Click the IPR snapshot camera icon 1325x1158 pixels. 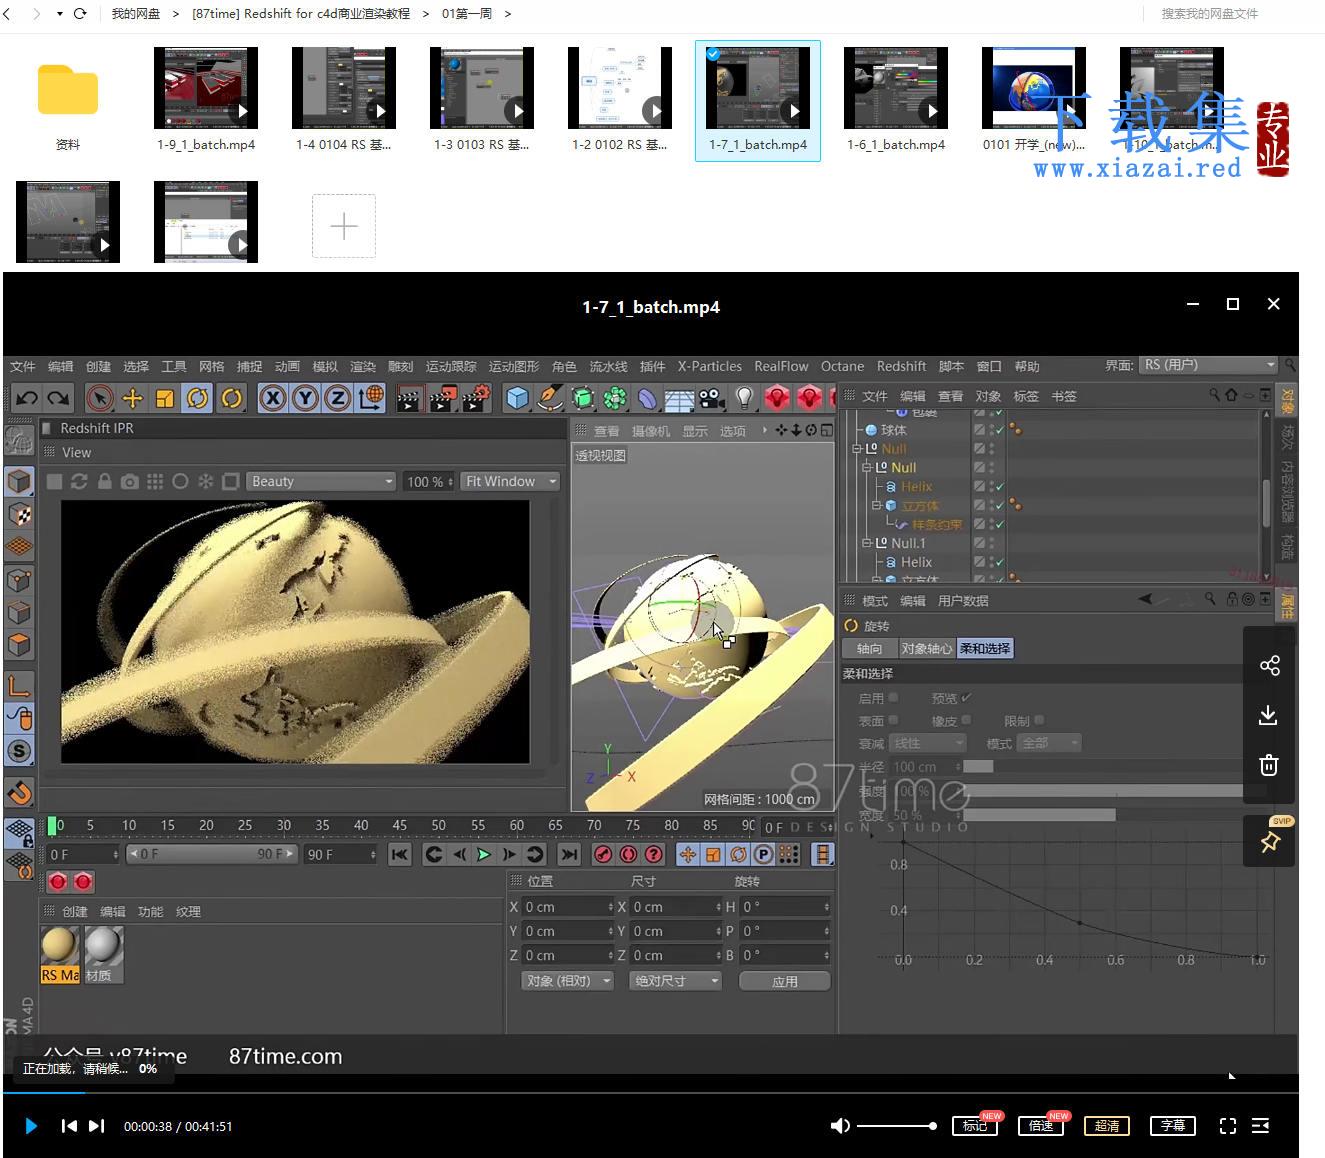pyautogui.click(x=130, y=482)
